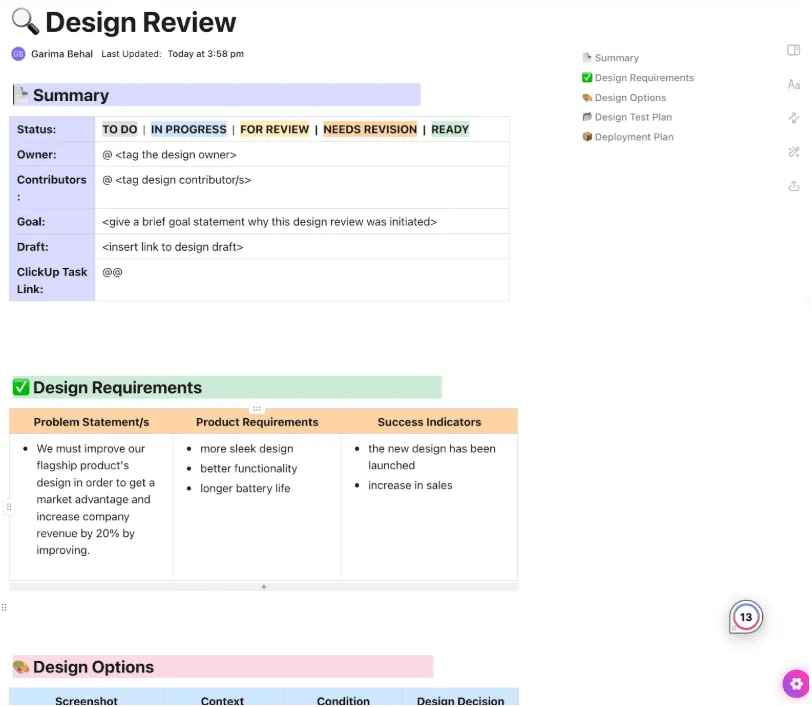Click the Owner tag placeholder cell

coord(302,154)
